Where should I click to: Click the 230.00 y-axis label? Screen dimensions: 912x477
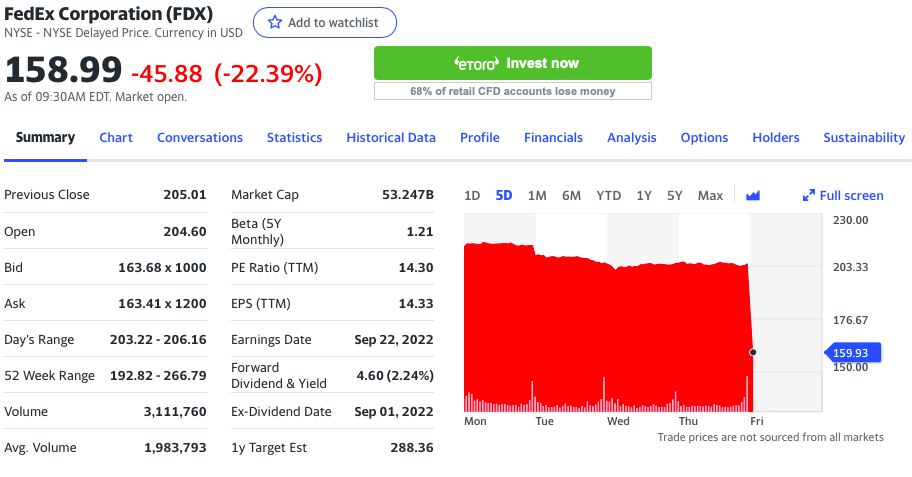850,220
